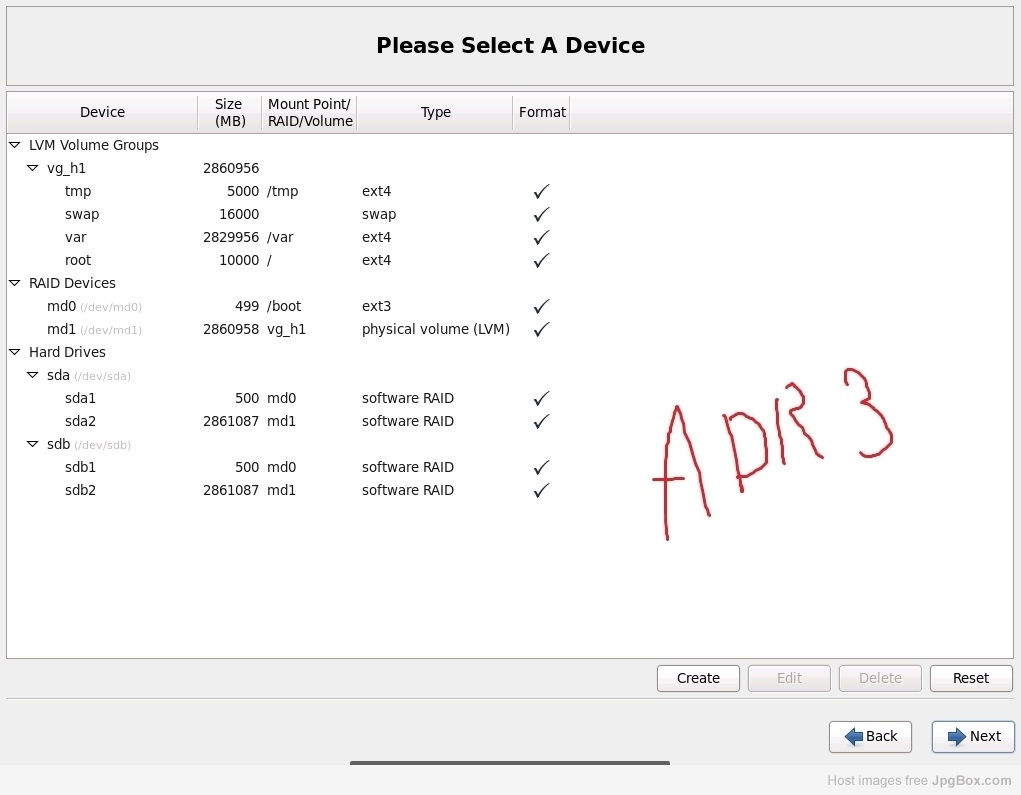Click the format checkmark for tmp
The width and height of the screenshot is (1021, 795).
coord(541,191)
